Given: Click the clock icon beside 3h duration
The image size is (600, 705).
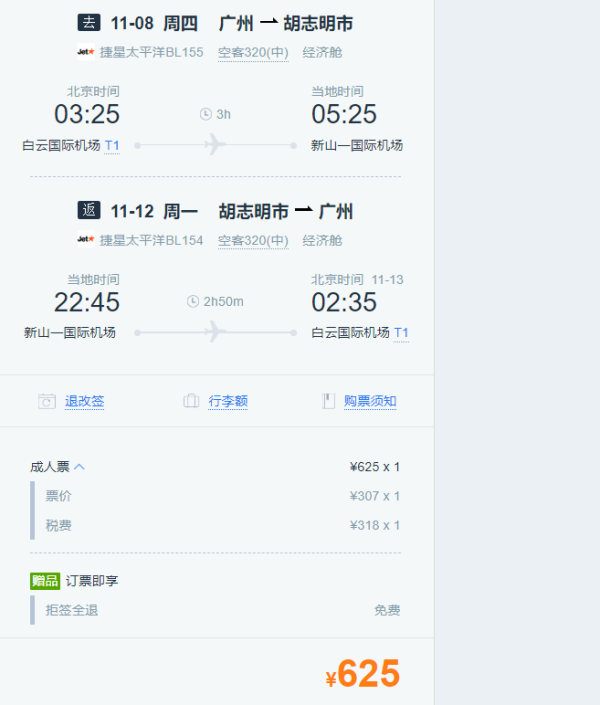Looking at the screenshot, I should coord(206,114).
